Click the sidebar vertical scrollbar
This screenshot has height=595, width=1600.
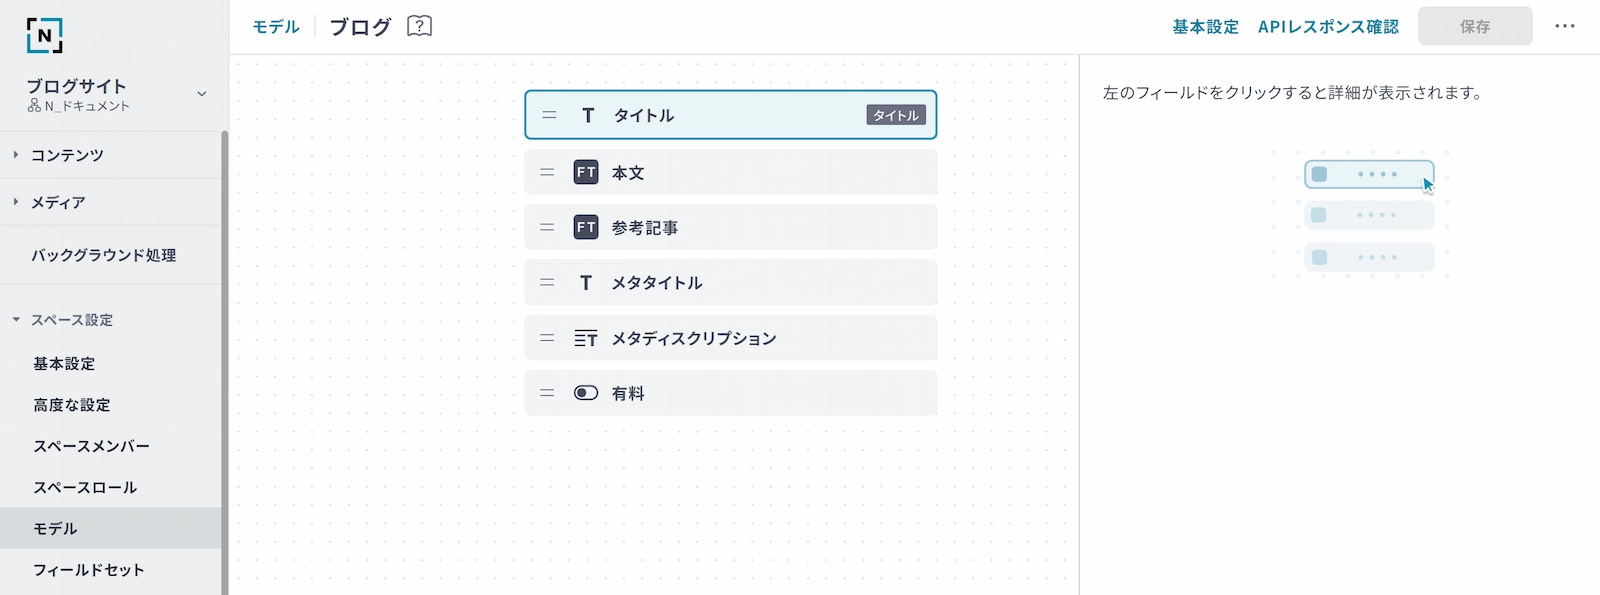pos(225,360)
